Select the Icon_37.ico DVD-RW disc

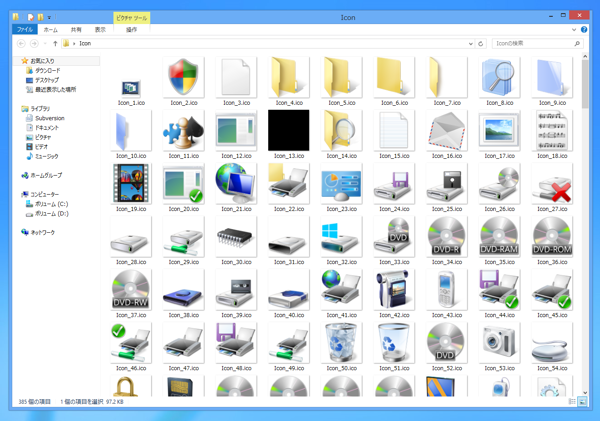(131, 290)
